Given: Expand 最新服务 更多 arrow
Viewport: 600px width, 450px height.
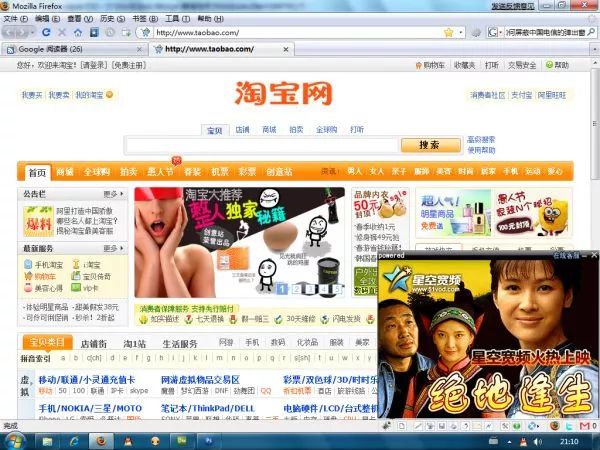Looking at the screenshot, I should point(122,248).
